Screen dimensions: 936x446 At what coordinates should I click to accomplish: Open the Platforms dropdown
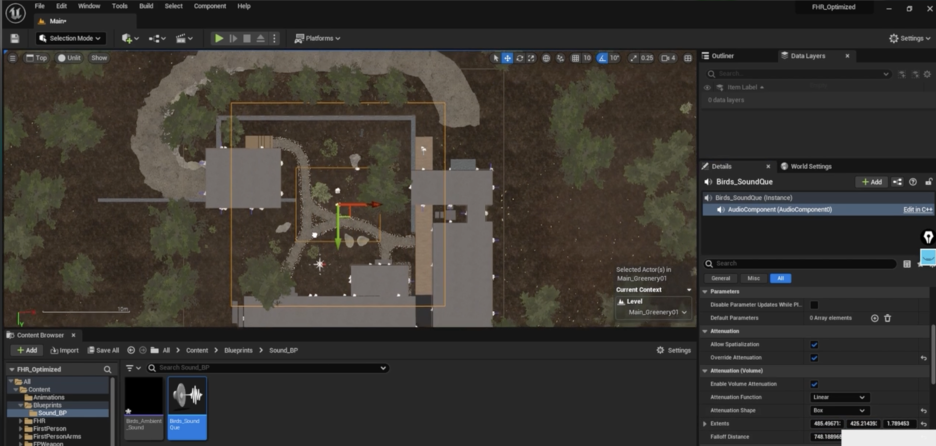[318, 38]
